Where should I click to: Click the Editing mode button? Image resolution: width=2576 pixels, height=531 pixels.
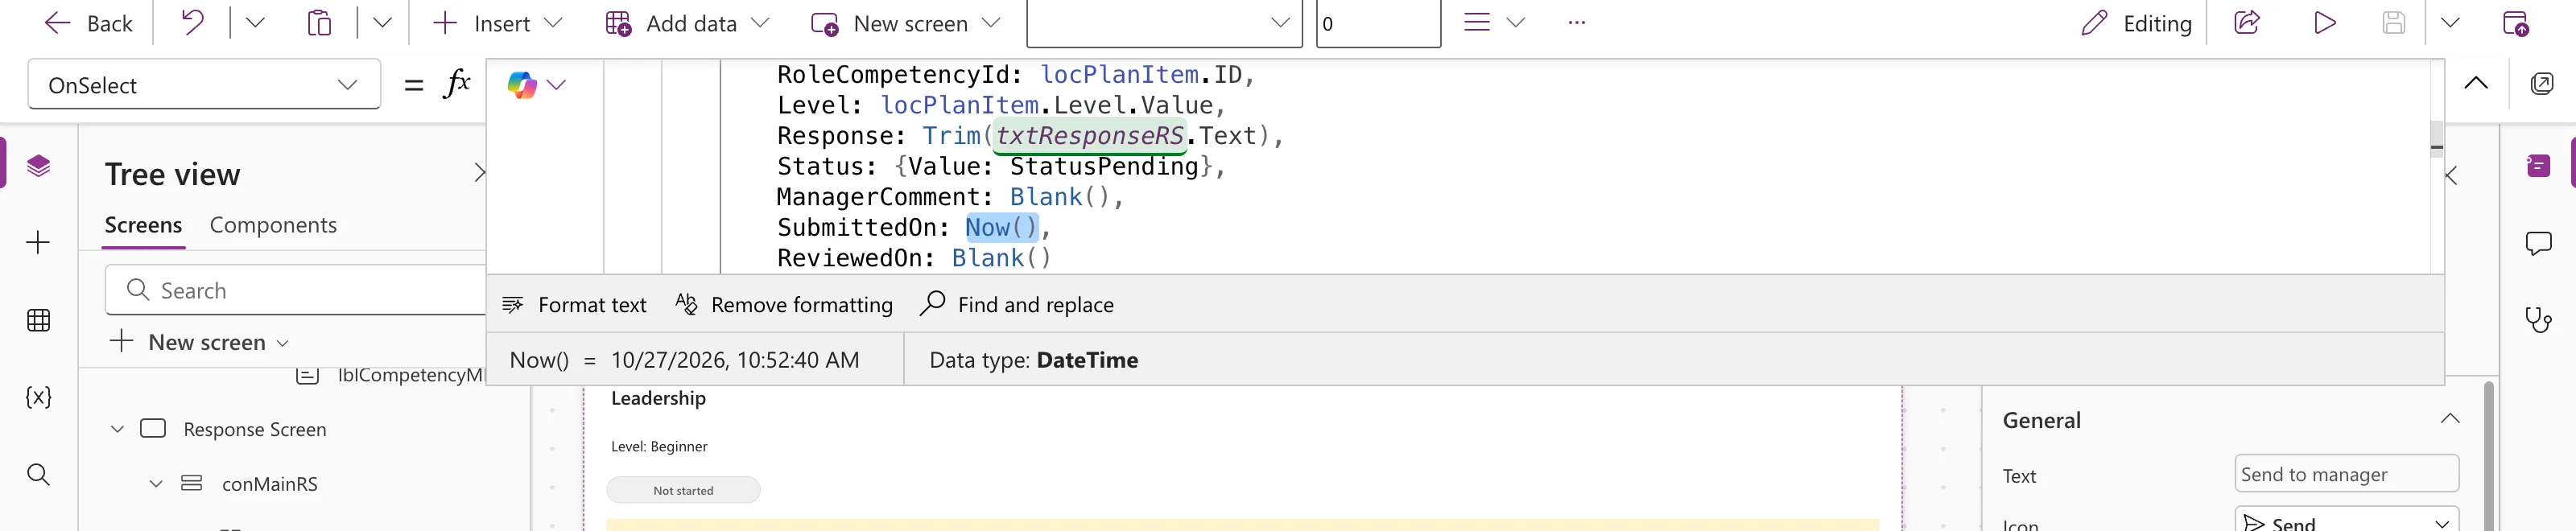(2136, 23)
